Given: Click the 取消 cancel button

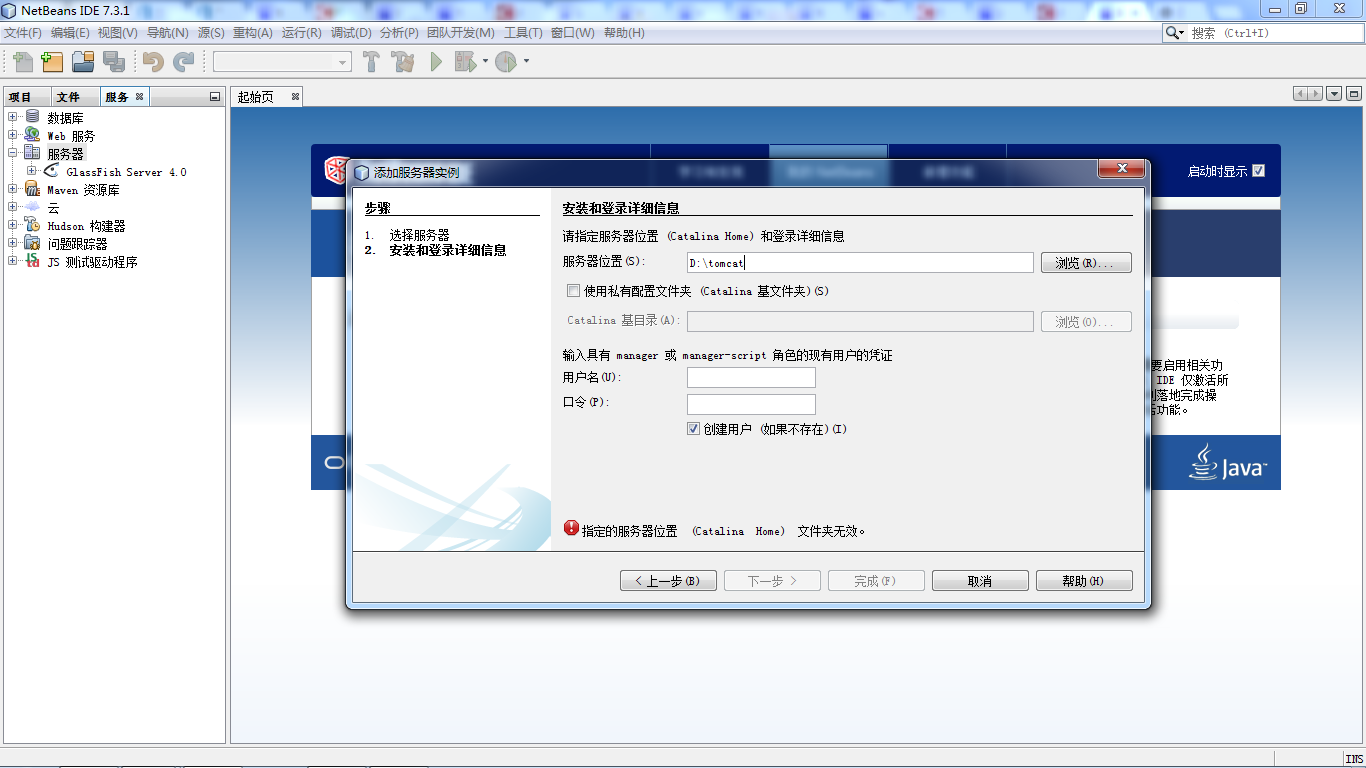Looking at the screenshot, I should coord(980,581).
